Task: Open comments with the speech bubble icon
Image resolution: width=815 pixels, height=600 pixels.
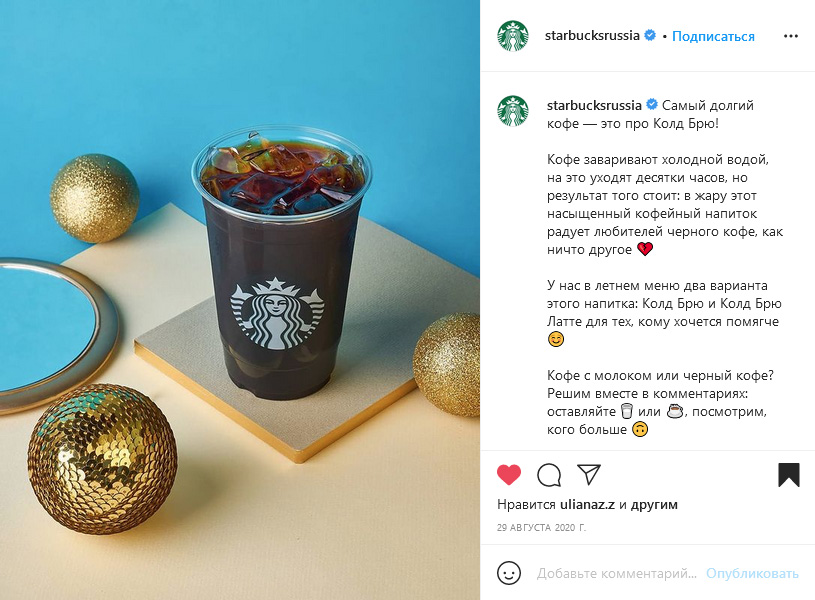Action: click(549, 475)
